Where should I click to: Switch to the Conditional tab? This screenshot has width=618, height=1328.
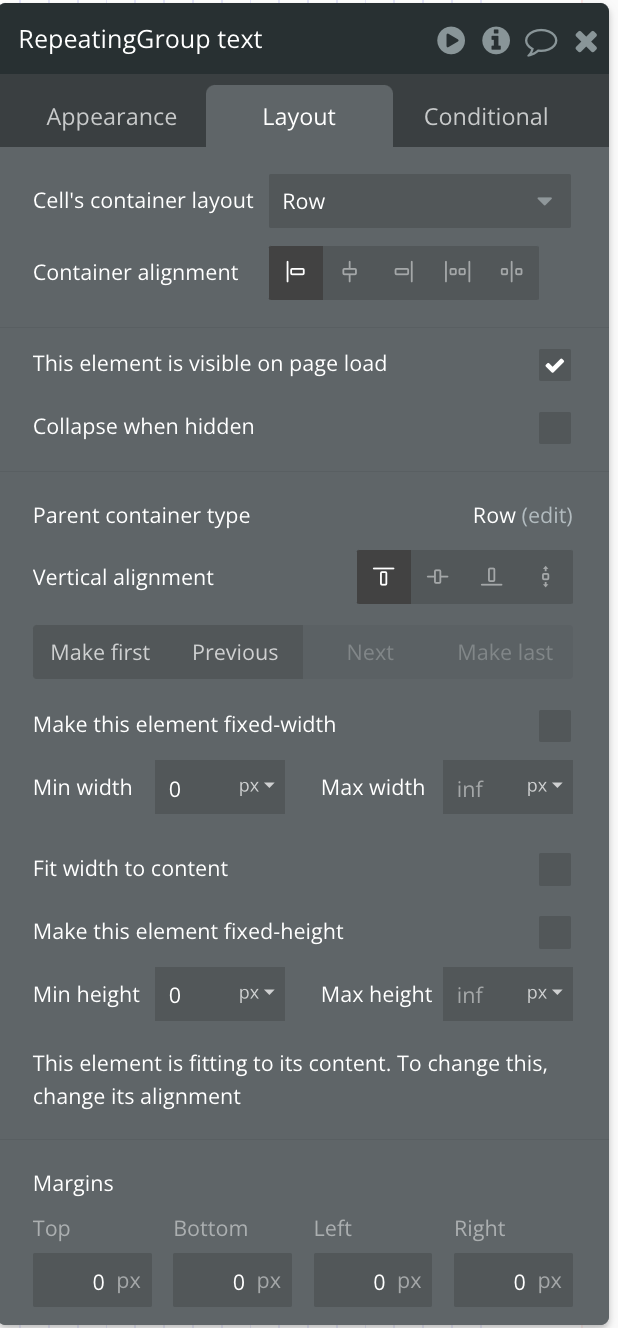click(486, 117)
